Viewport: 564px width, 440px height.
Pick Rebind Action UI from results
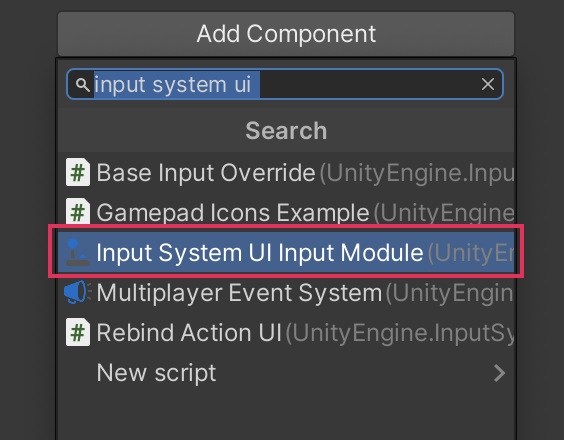click(286, 332)
